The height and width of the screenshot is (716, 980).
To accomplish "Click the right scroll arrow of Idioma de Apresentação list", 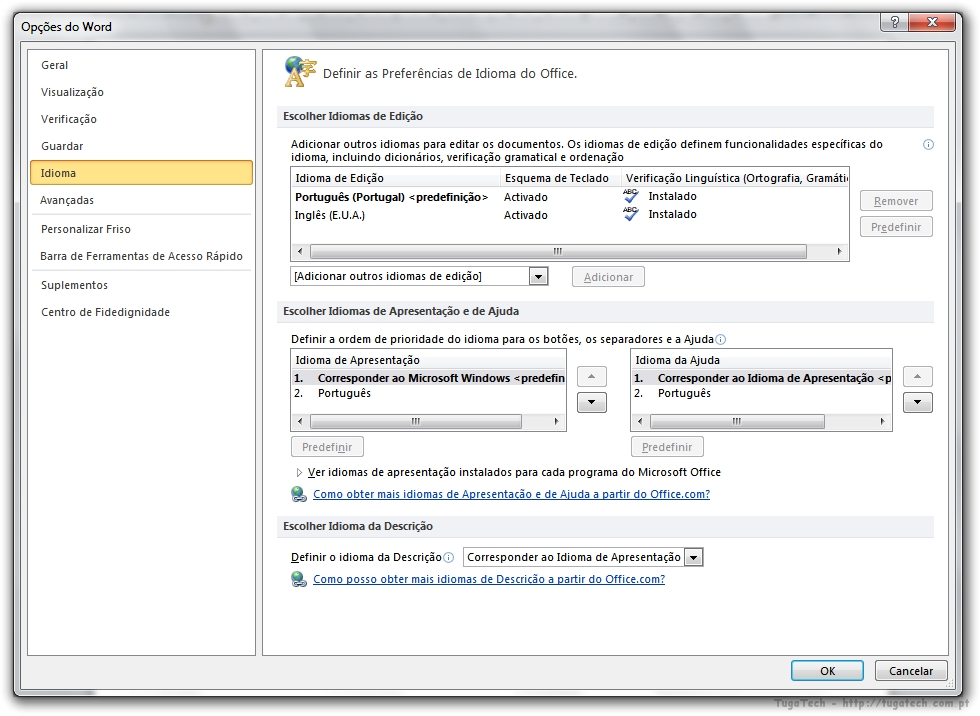I will click(x=556, y=422).
